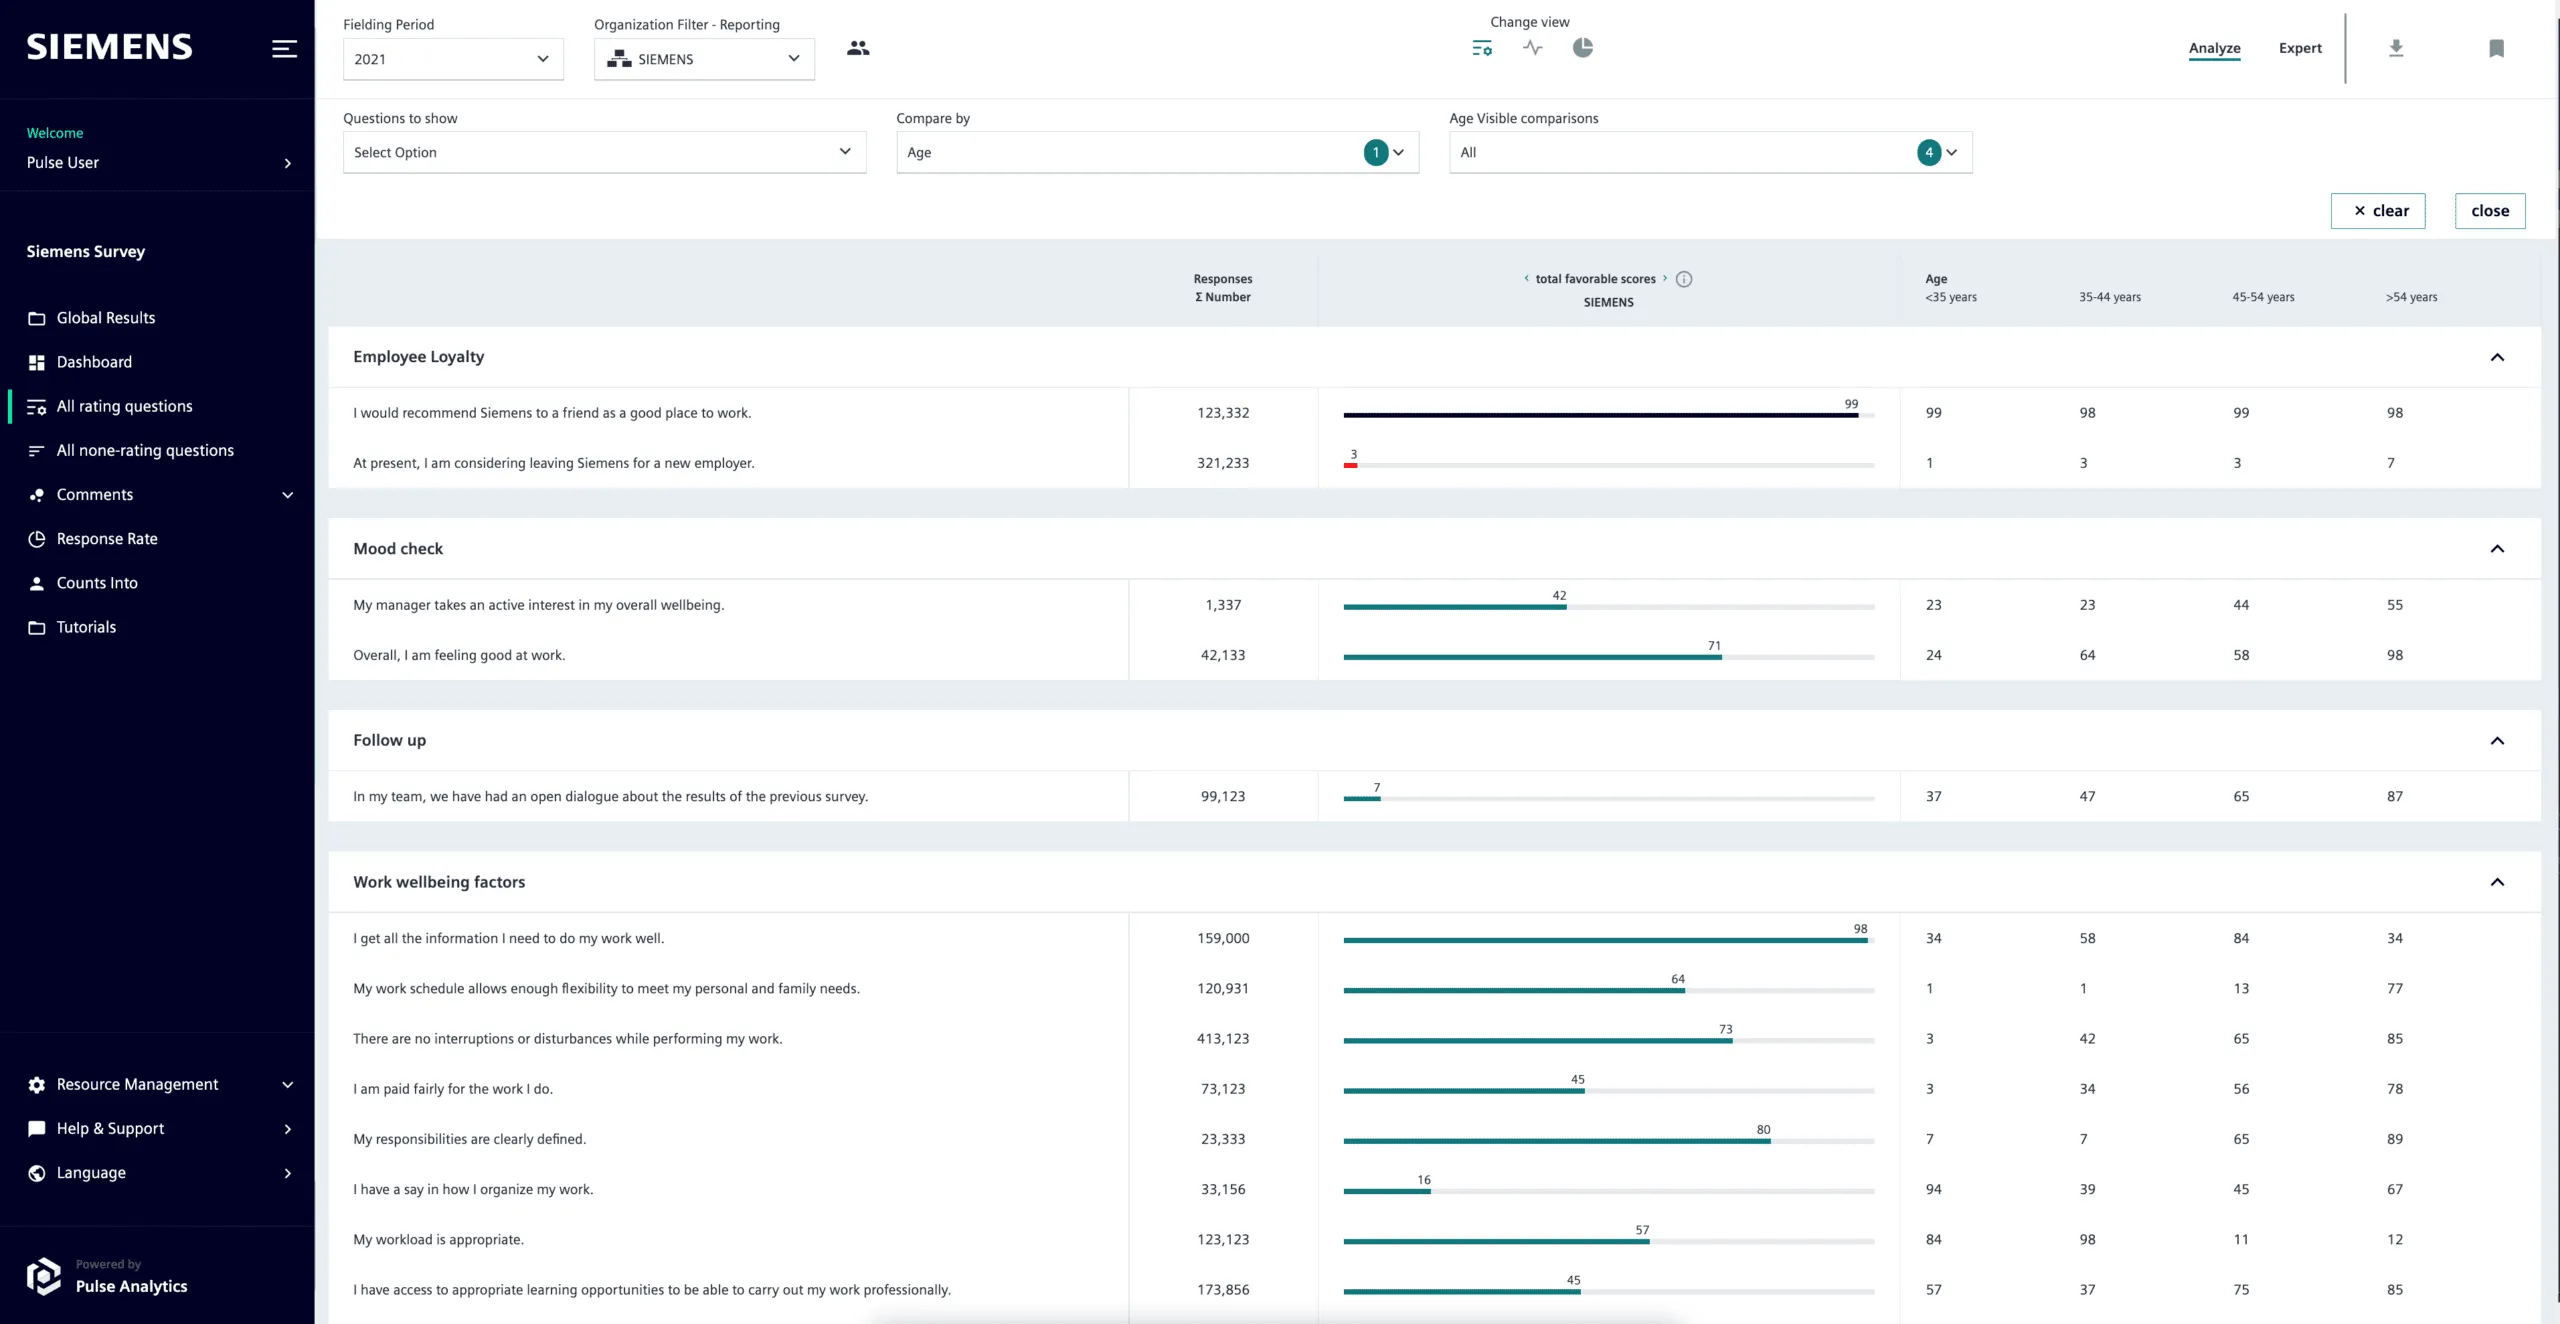Download the report via download icon
The image size is (2560, 1324).
tap(2396, 48)
